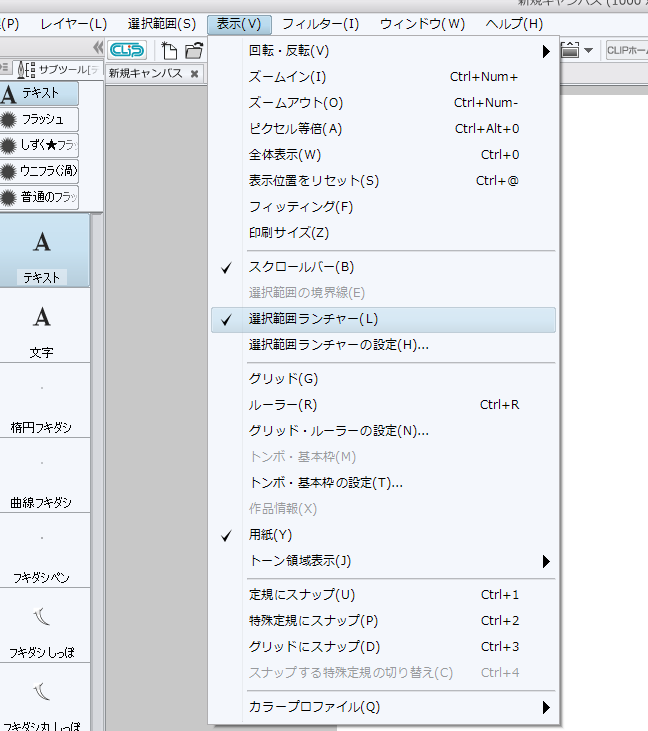
Task: Collapse the sub tool palette with double arrows
Action: pyautogui.click(x=98, y=47)
